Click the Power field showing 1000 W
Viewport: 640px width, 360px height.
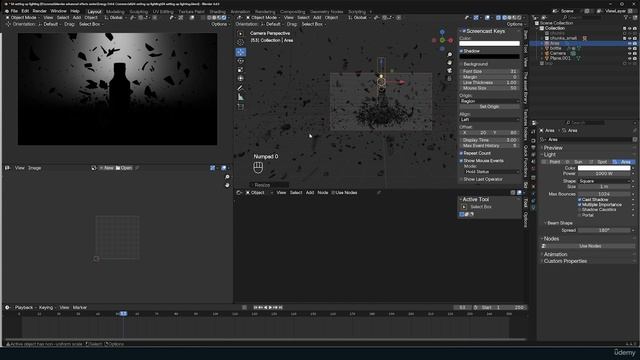[x=604, y=173]
